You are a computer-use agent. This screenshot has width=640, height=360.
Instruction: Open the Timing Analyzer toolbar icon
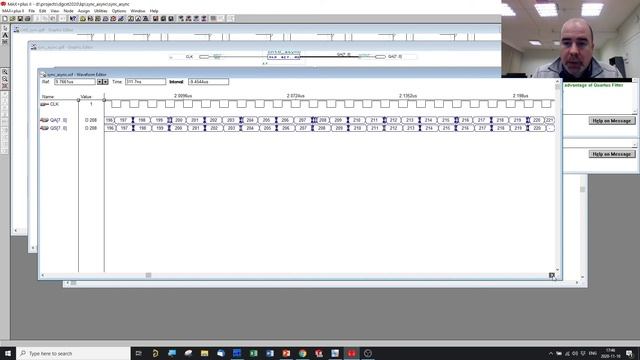click(113, 19)
